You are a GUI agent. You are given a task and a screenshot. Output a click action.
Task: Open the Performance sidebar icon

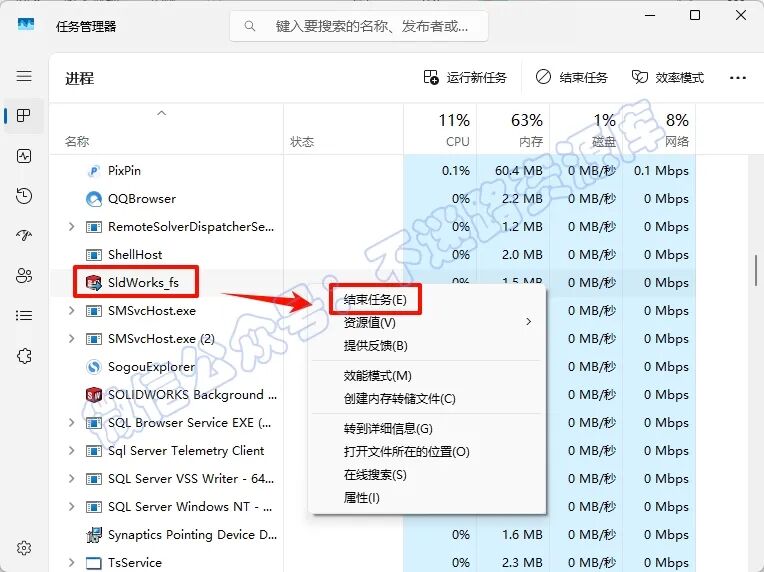coord(24,156)
